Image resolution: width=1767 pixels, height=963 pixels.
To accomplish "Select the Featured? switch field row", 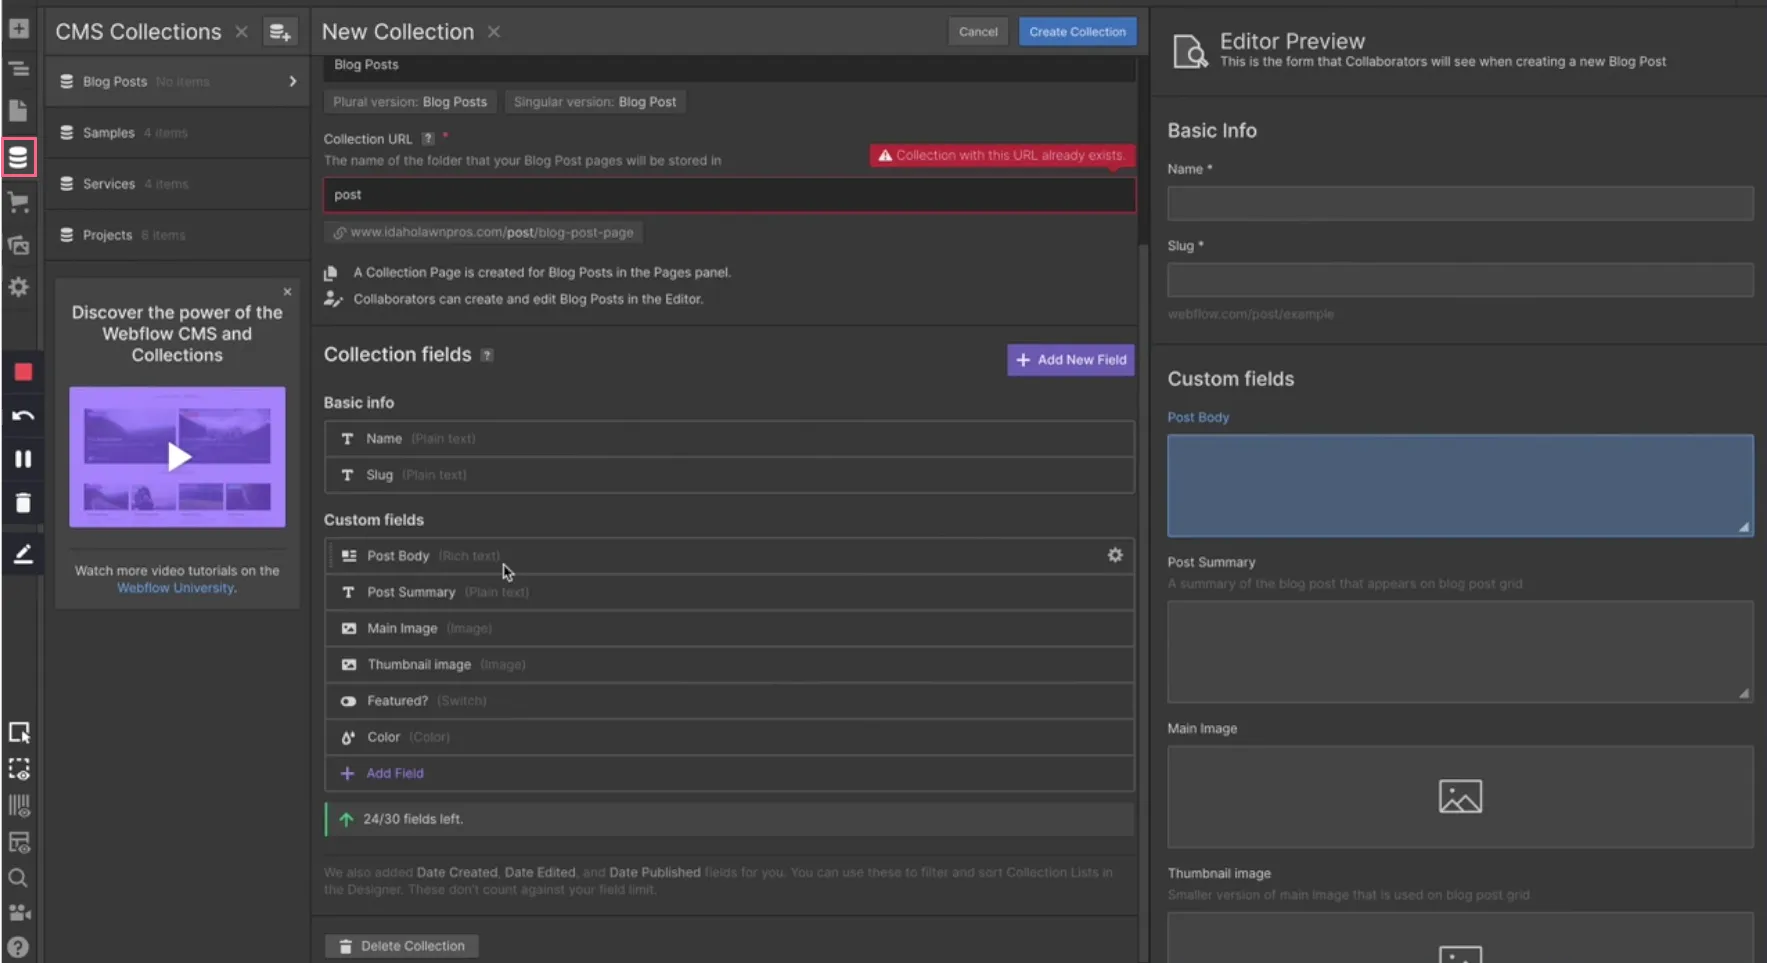I will point(730,701).
